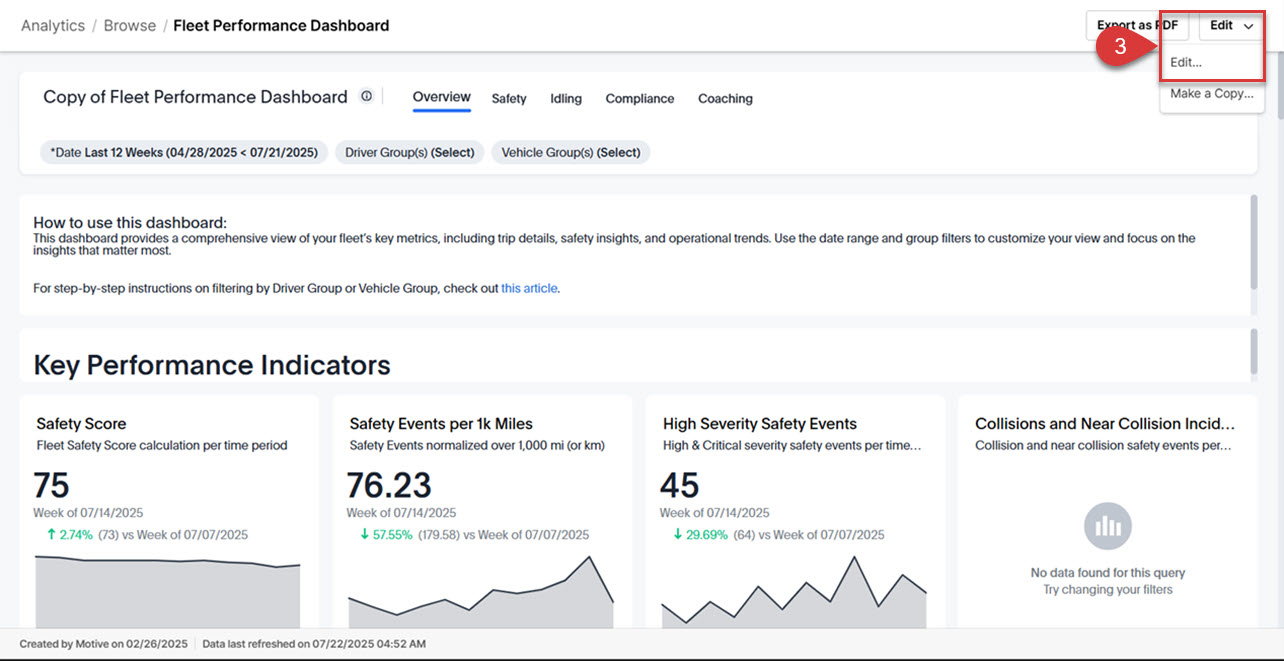Screen dimensions: 1284x661
Task: Click the Safety Score sparkline chart
Action: [x=167, y=590]
